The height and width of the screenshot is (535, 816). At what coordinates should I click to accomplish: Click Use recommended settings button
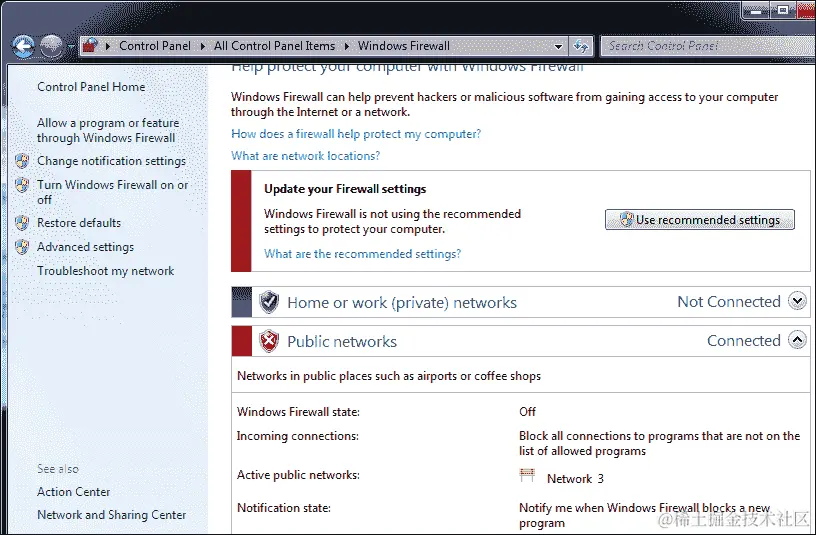coord(699,220)
